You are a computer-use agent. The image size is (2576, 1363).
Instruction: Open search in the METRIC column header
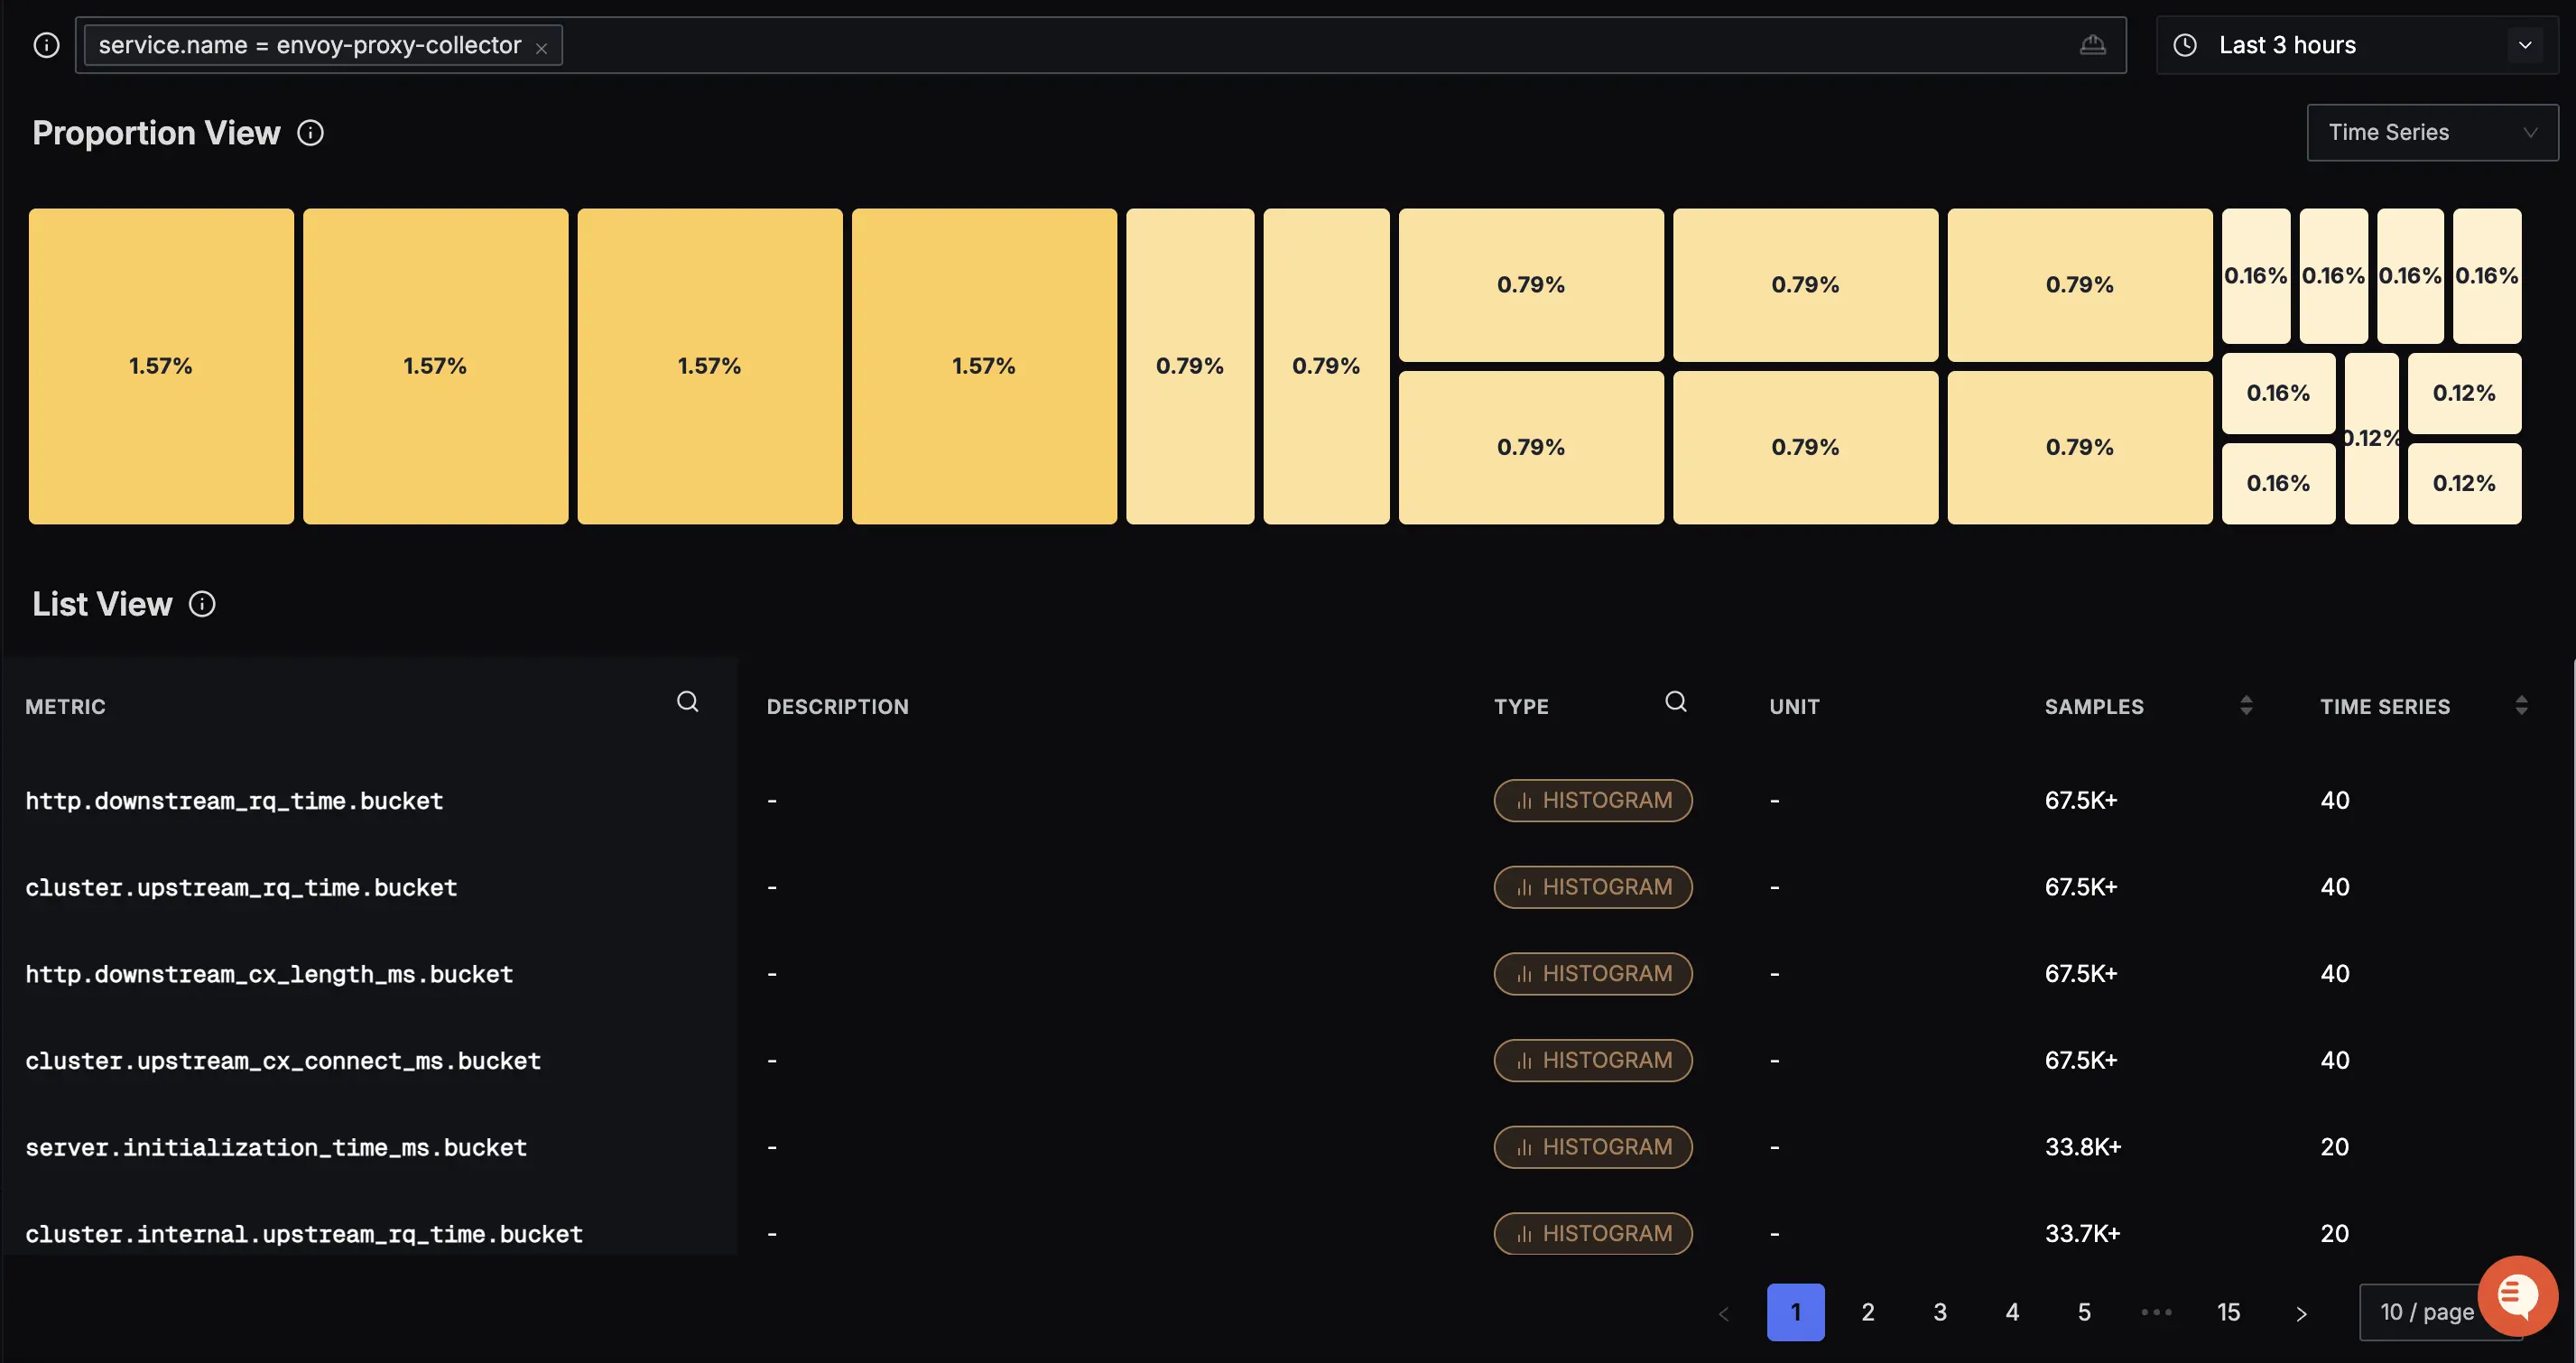687,701
